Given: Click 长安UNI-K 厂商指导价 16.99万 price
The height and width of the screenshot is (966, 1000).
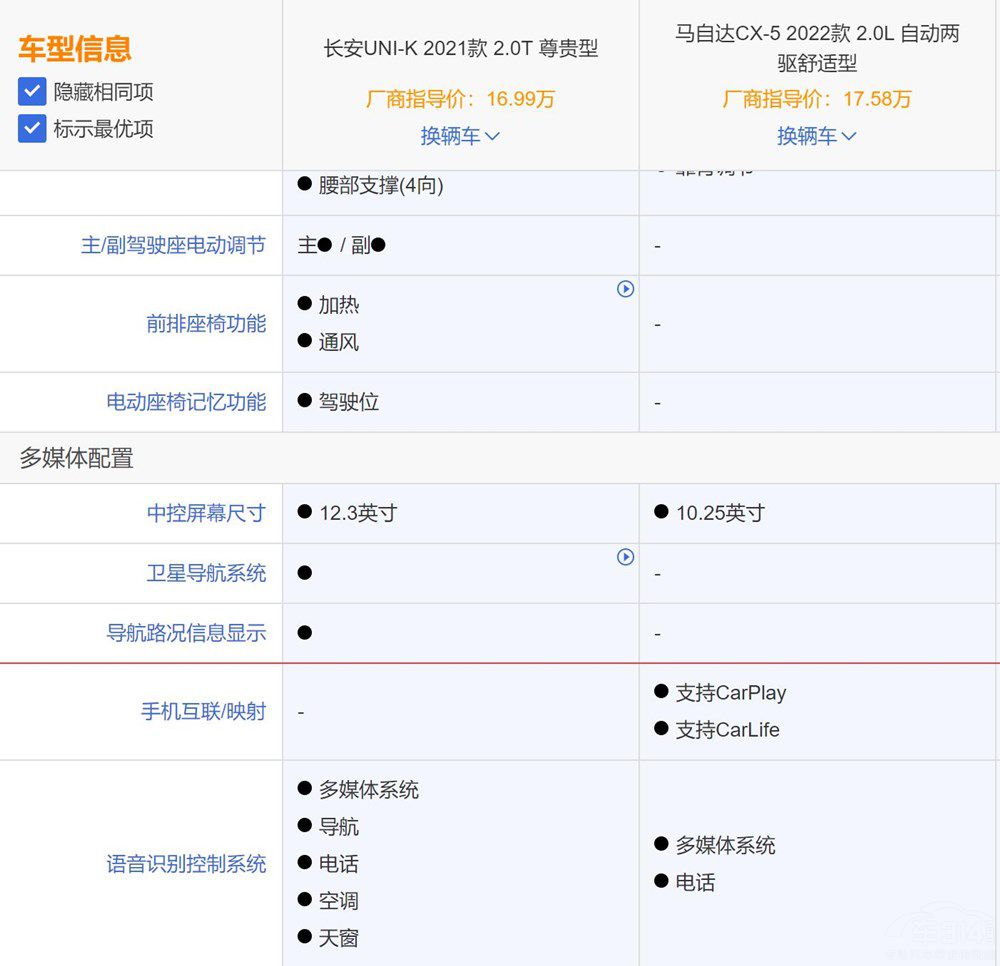Looking at the screenshot, I should (460, 99).
